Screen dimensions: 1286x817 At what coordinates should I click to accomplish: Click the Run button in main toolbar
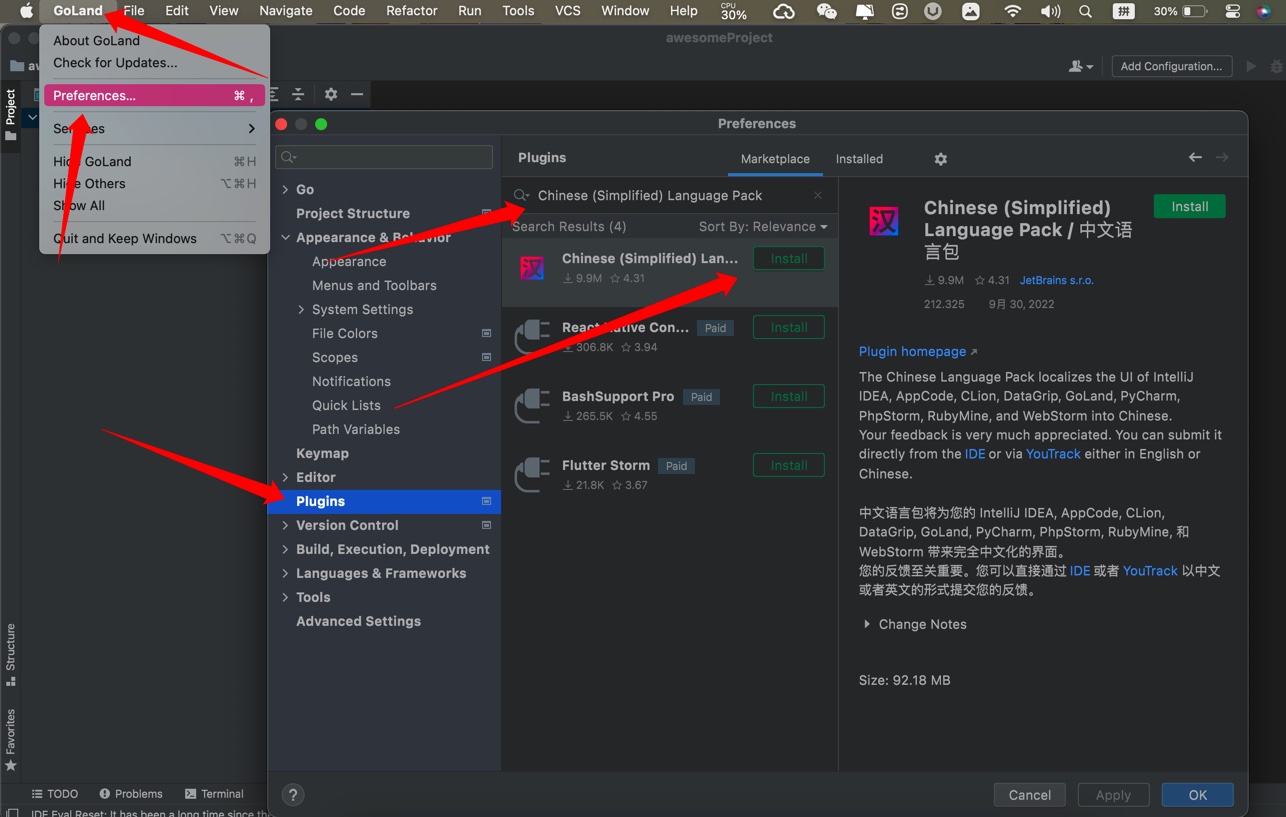pos(1251,66)
